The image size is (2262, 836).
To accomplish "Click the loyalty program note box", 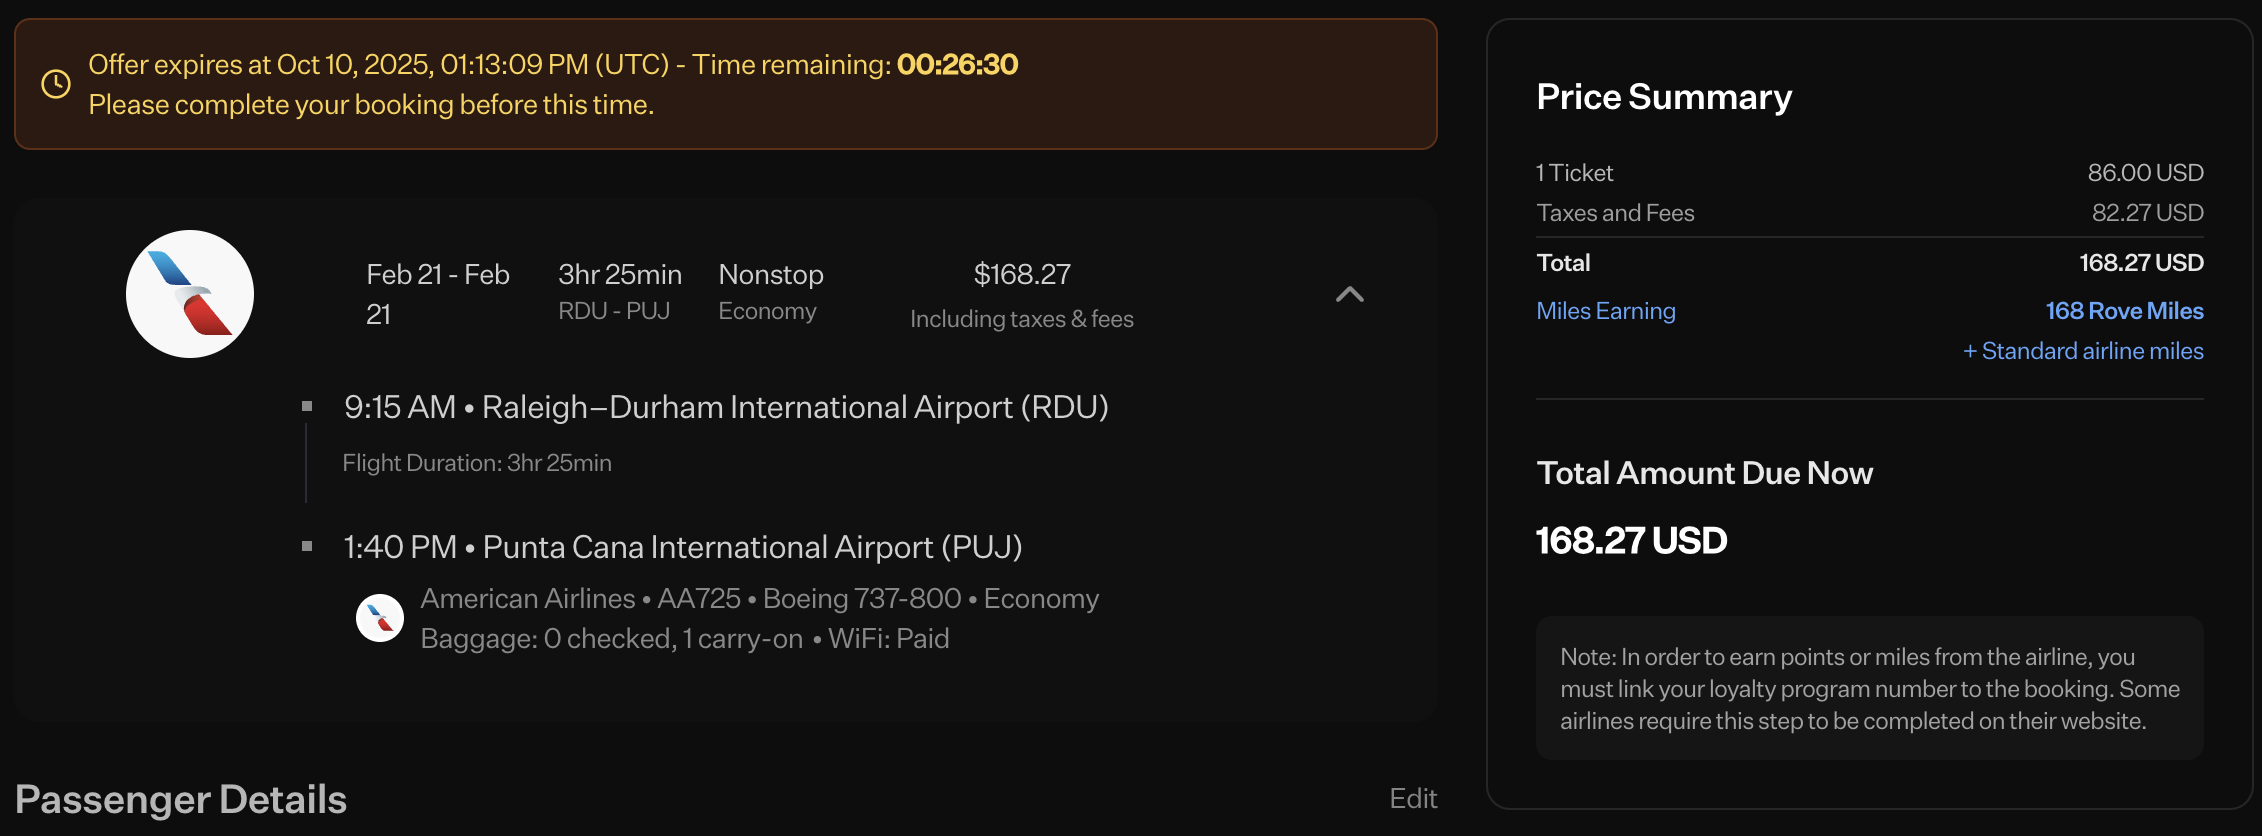I will [1869, 688].
